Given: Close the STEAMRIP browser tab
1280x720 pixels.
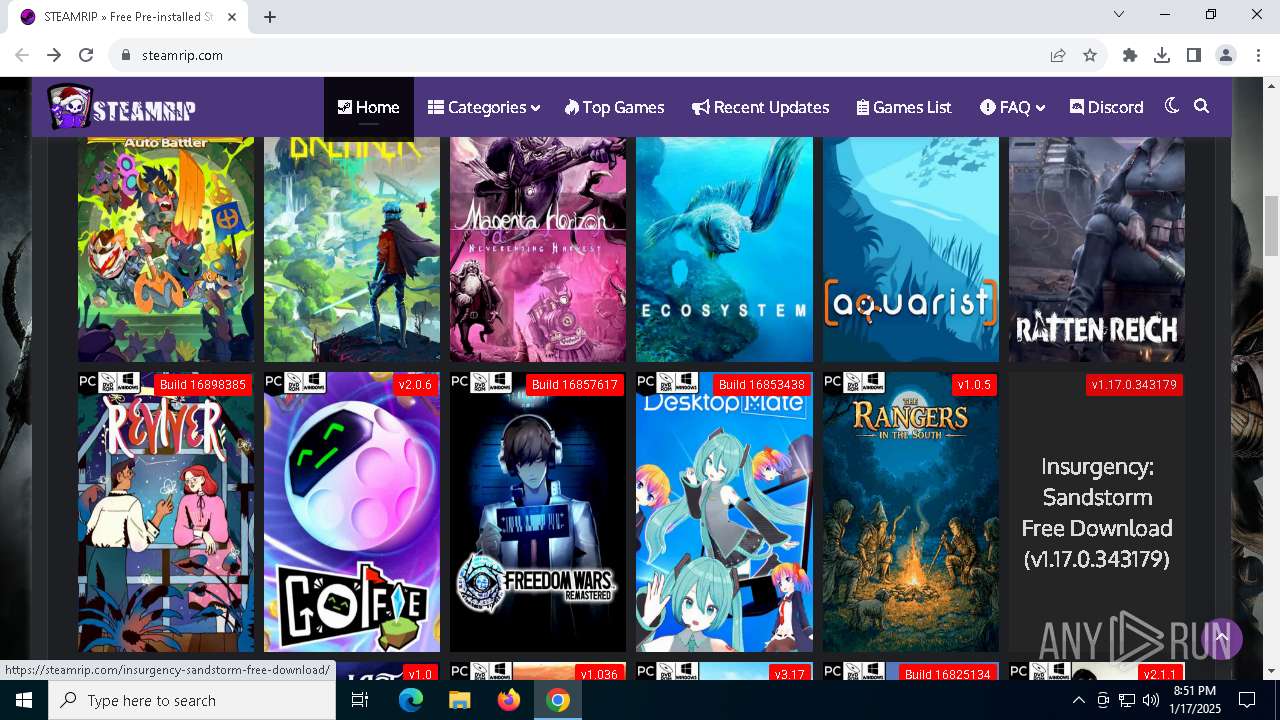Looking at the screenshot, I should pyautogui.click(x=232, y=17).
